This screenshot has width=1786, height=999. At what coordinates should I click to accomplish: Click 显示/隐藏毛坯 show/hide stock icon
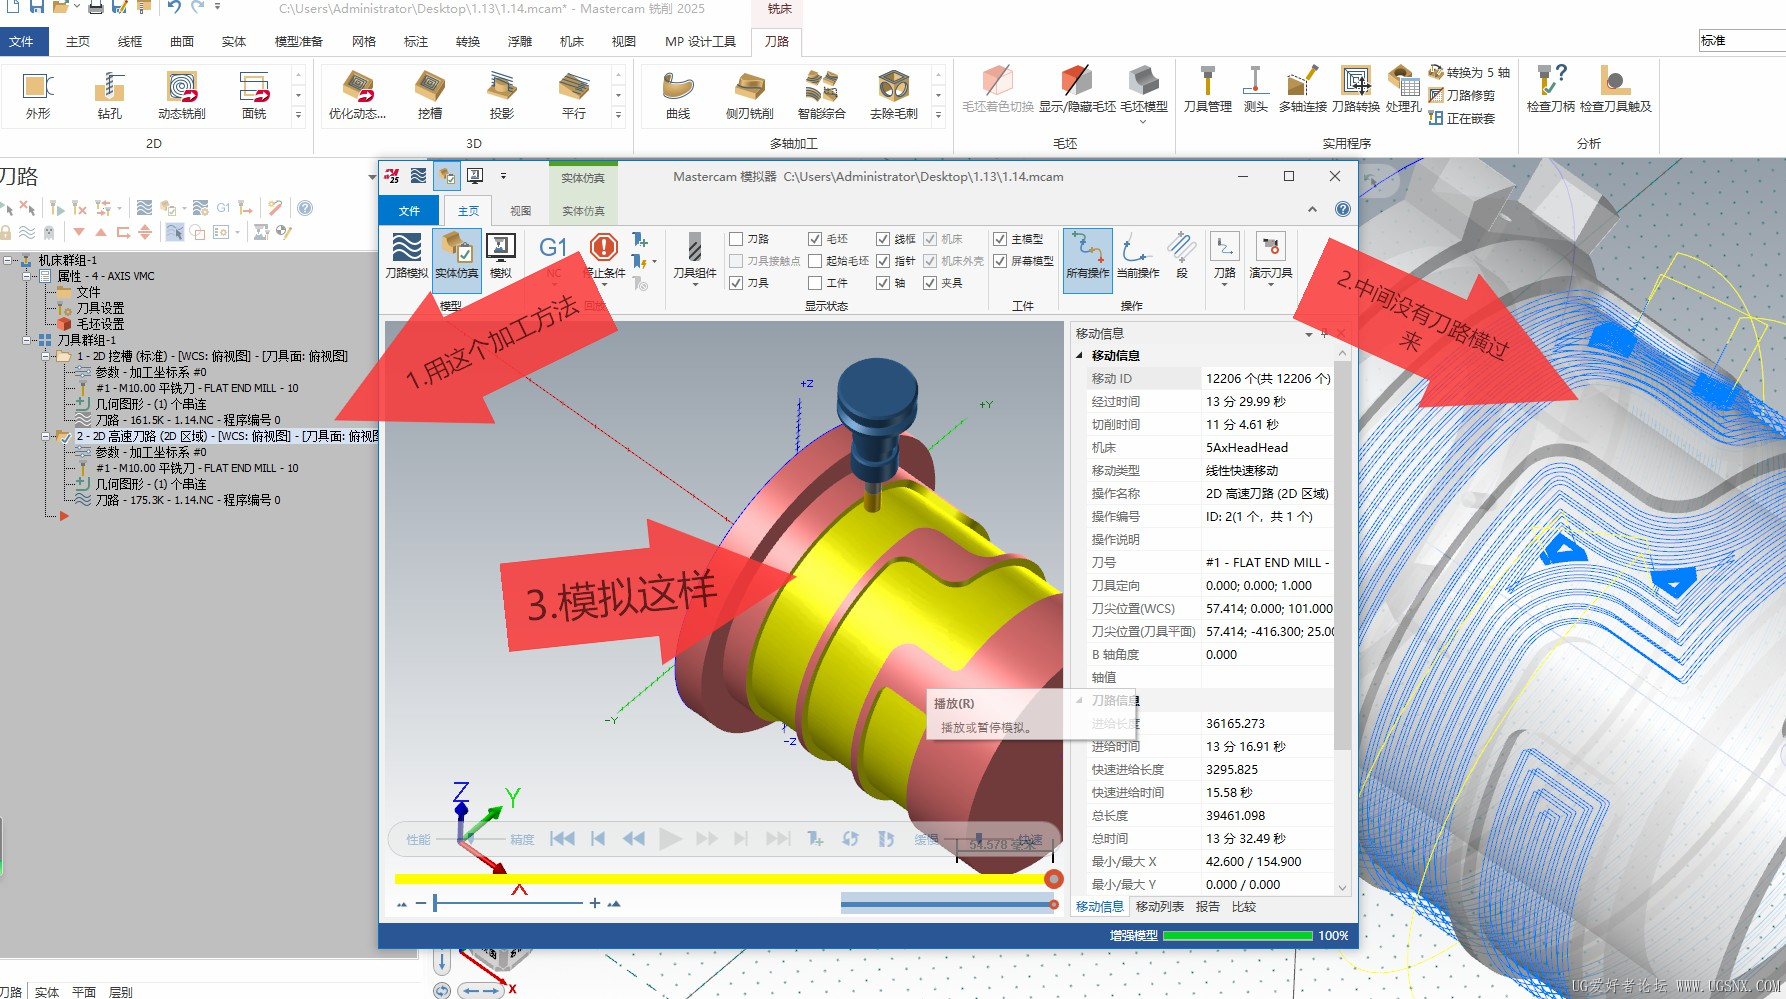pyautogui.click(x=1077, y=90)
